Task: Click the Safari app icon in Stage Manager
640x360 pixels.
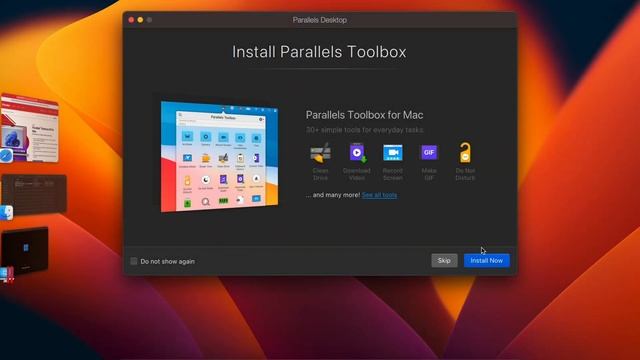Action: (6, 156)
